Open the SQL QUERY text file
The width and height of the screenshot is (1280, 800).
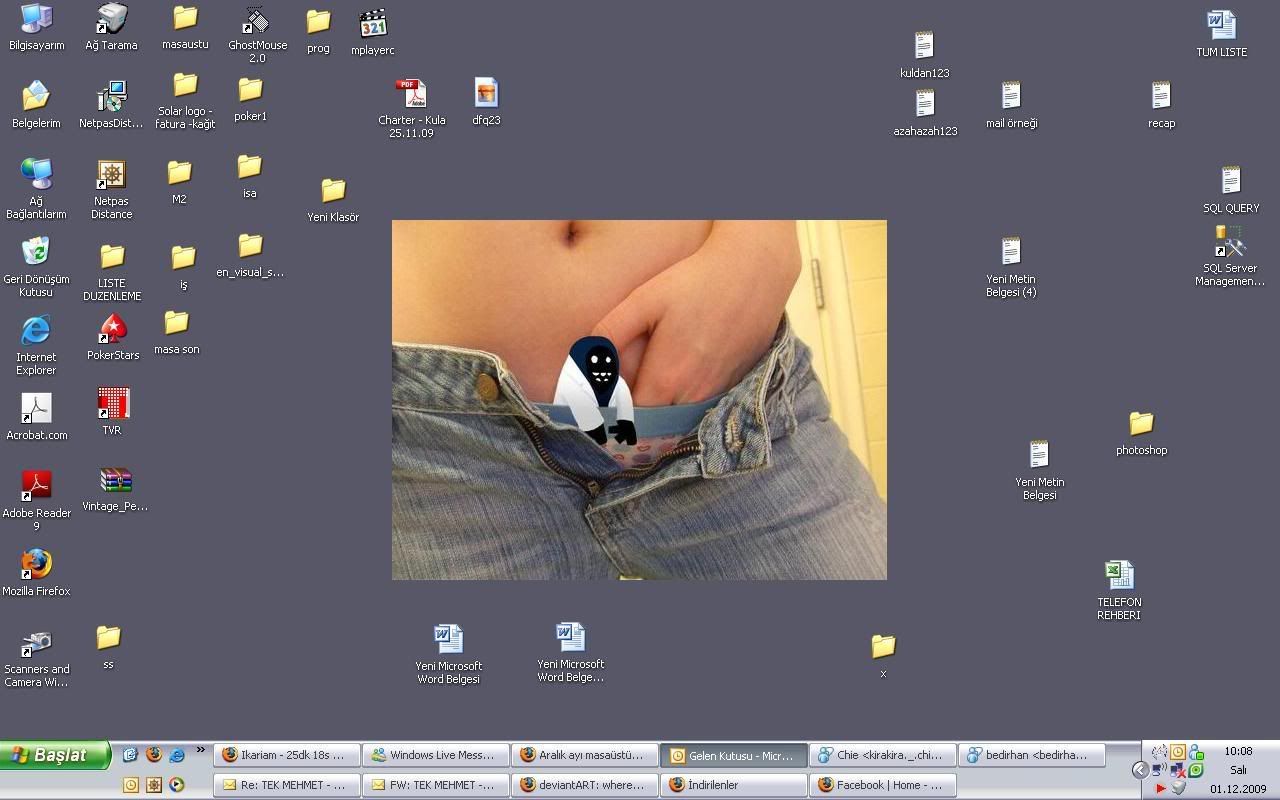(1230, 183)
